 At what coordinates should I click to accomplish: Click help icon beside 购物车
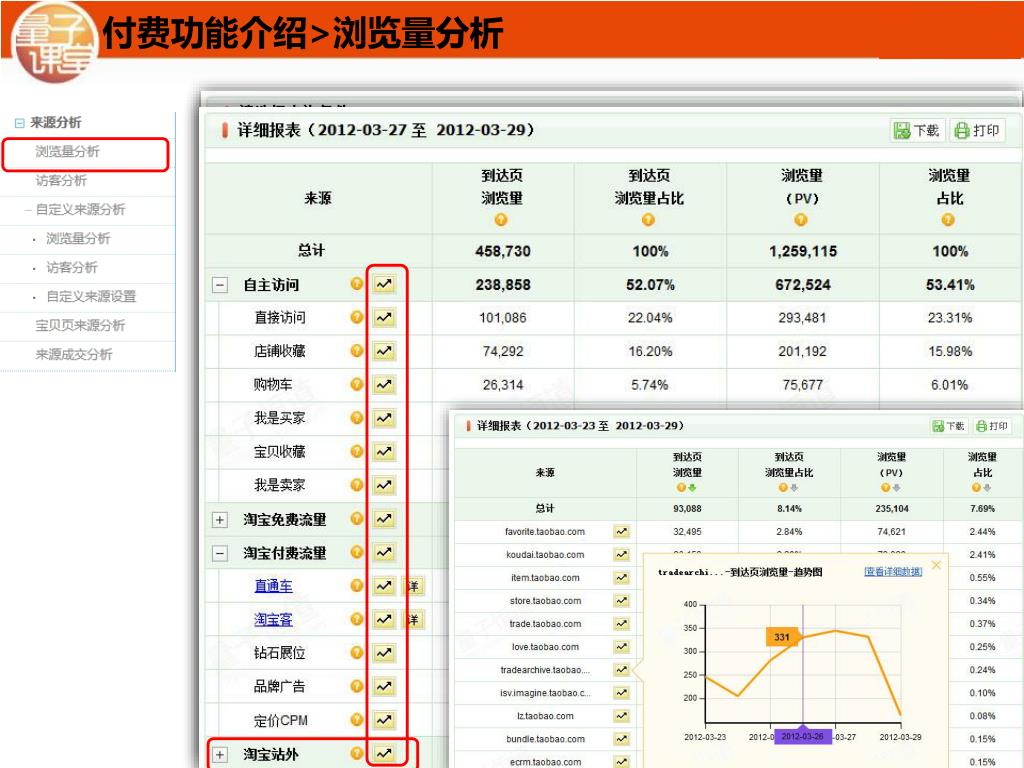357,384
